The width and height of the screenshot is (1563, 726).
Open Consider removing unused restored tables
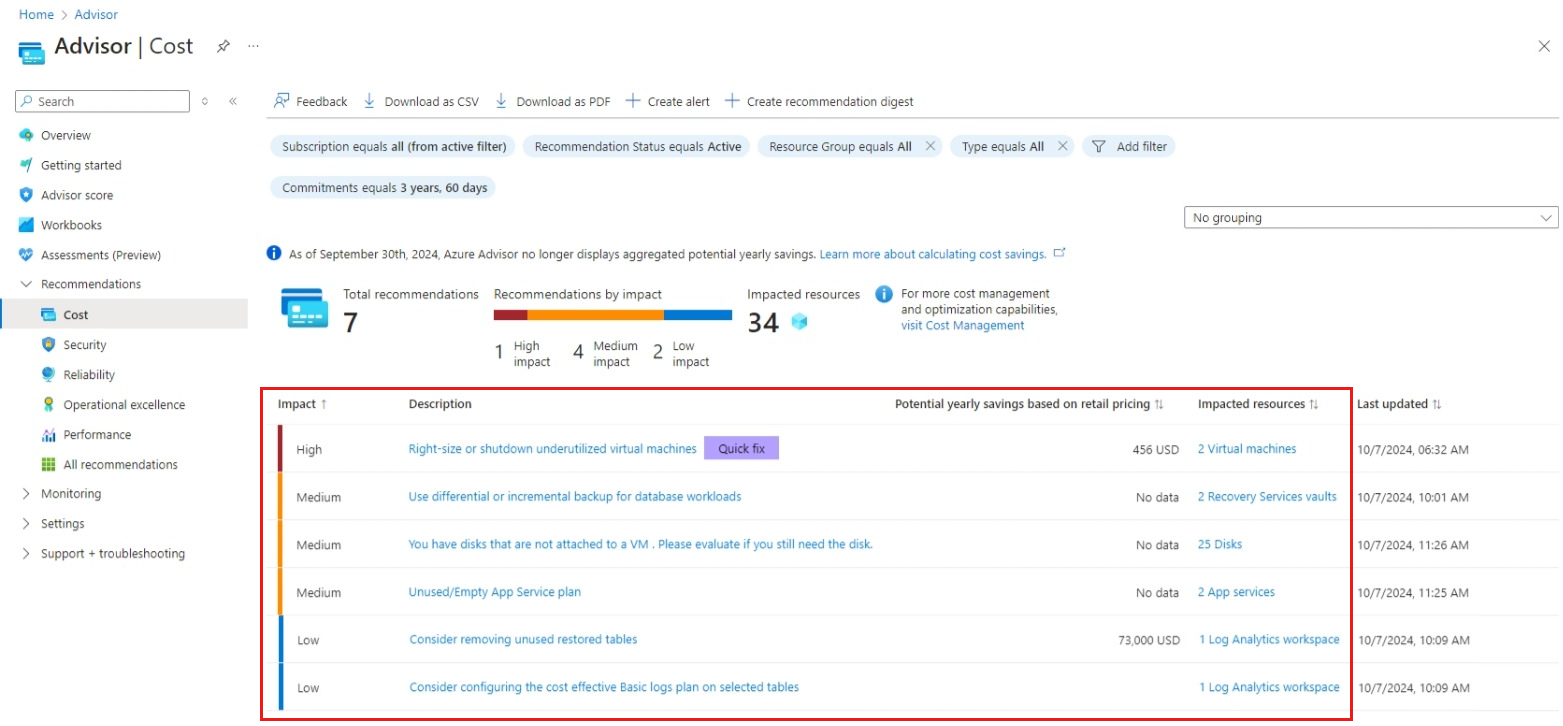[523, 639]
